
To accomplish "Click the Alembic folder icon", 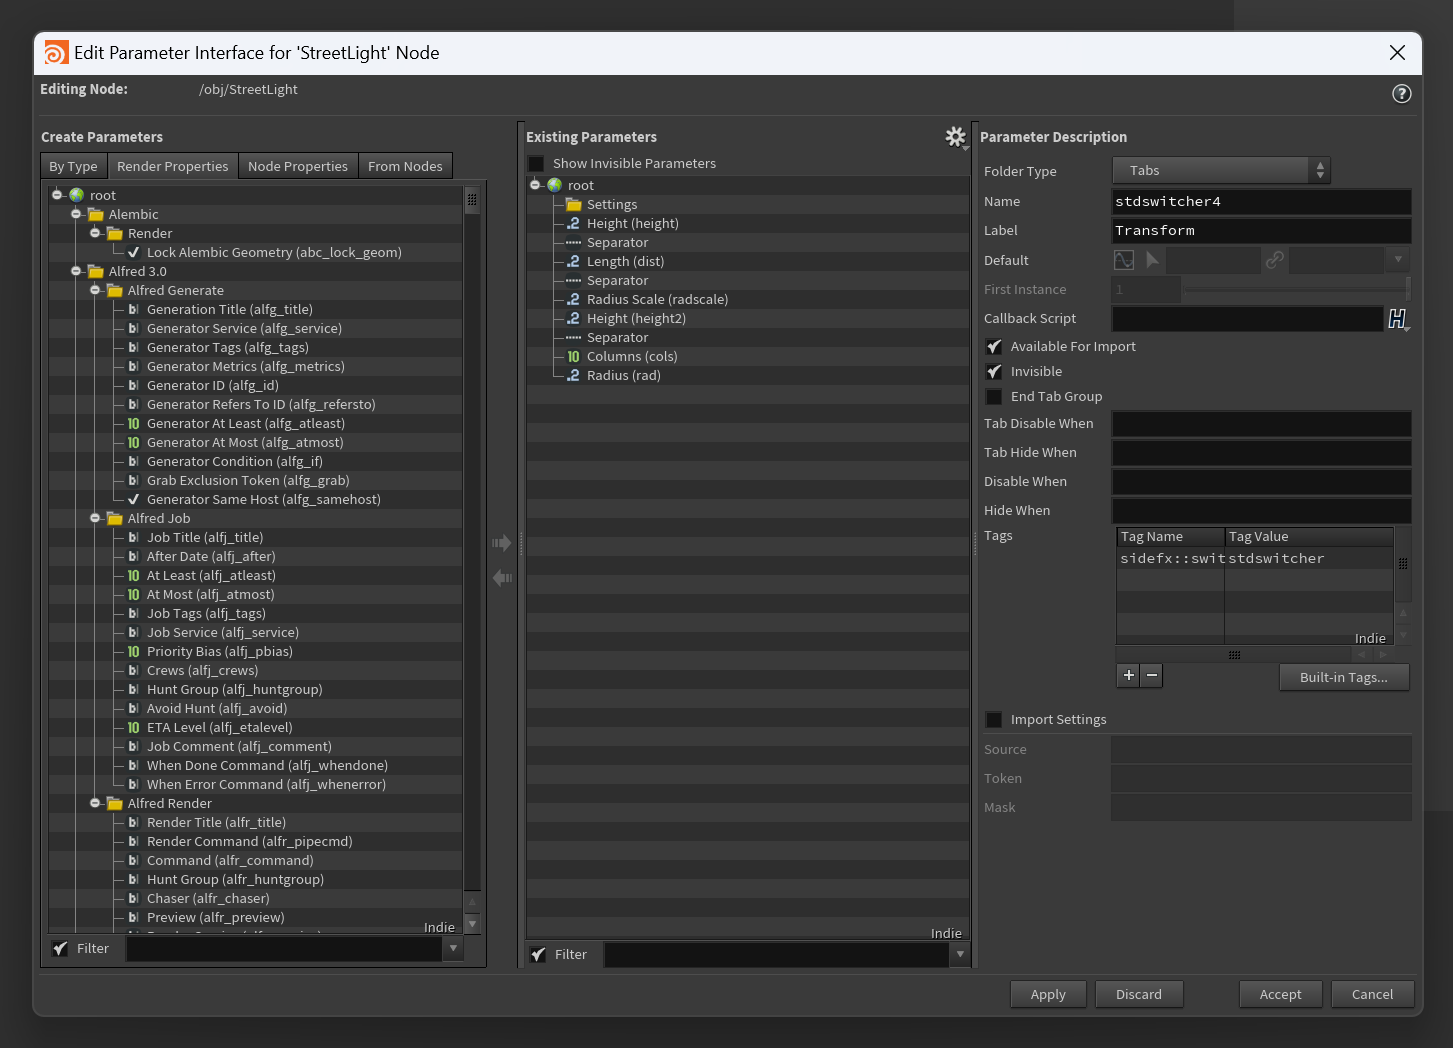I will tap(96, 214).
